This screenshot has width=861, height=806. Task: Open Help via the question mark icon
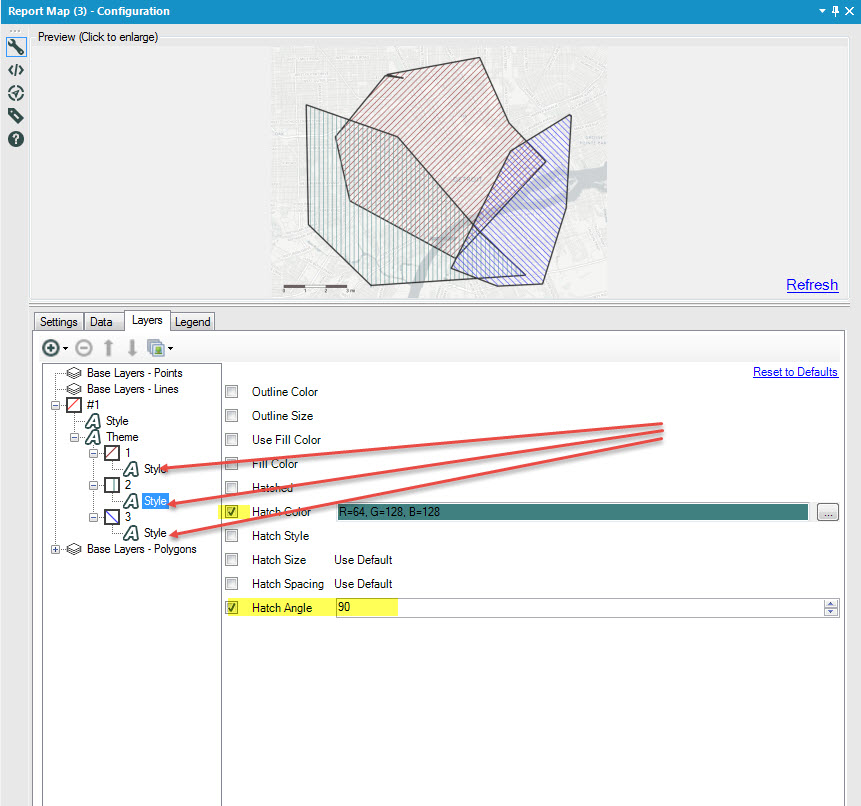tap(16, 139)
